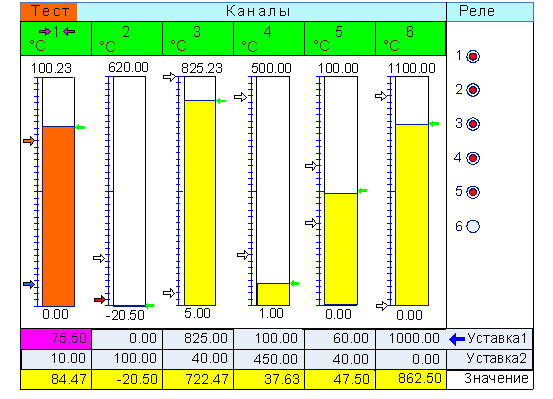Select channel 5 header cell
The width and height of the screenshot is (553, 399).
[340, 38]
